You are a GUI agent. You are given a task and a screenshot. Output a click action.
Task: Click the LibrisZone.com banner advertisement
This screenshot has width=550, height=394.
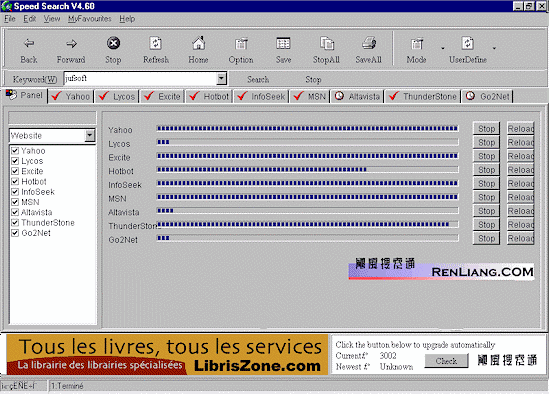(x=167, y=355)
